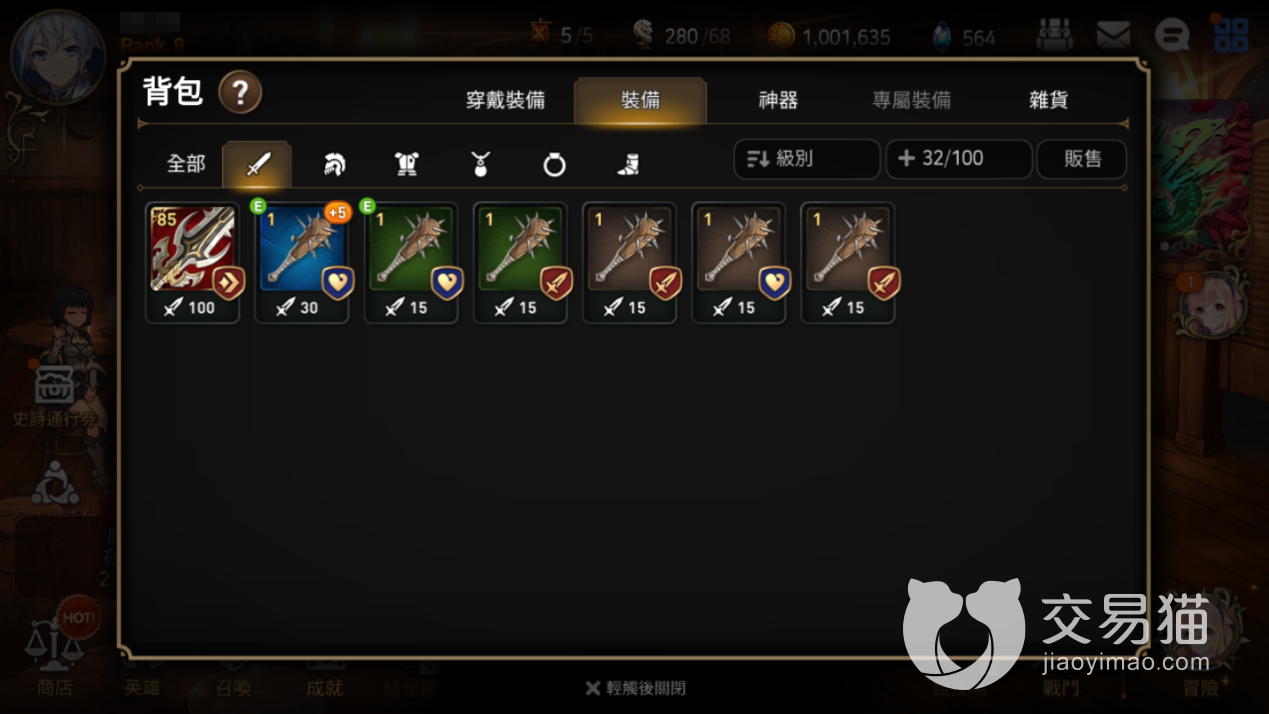Switch to the 神器 tab
Screen dimensions: 1269x714
778,100
